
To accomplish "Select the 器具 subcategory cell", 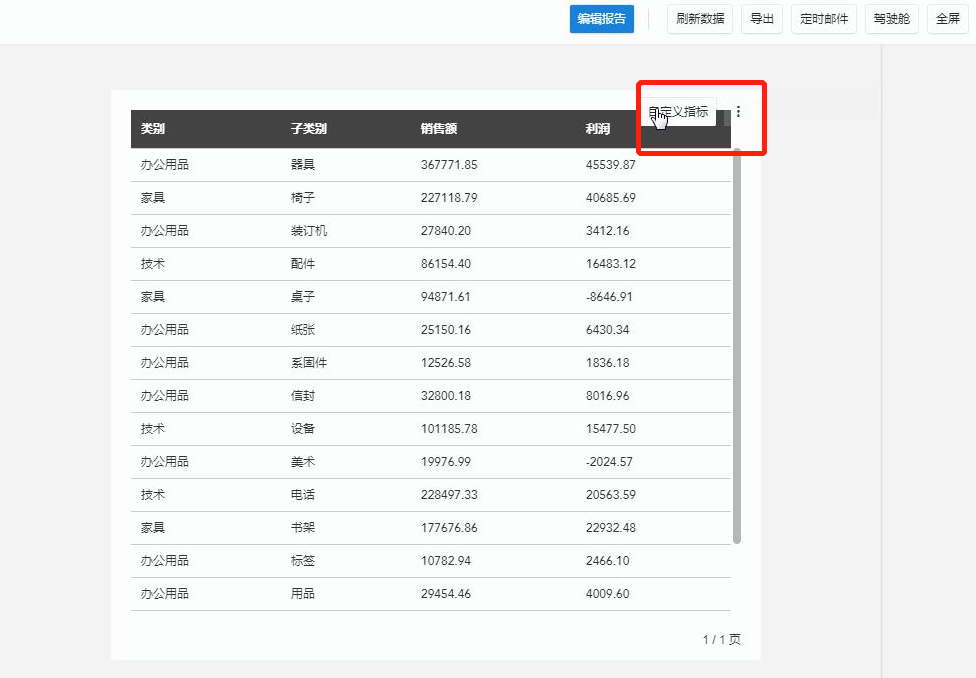I will [303, 165].
